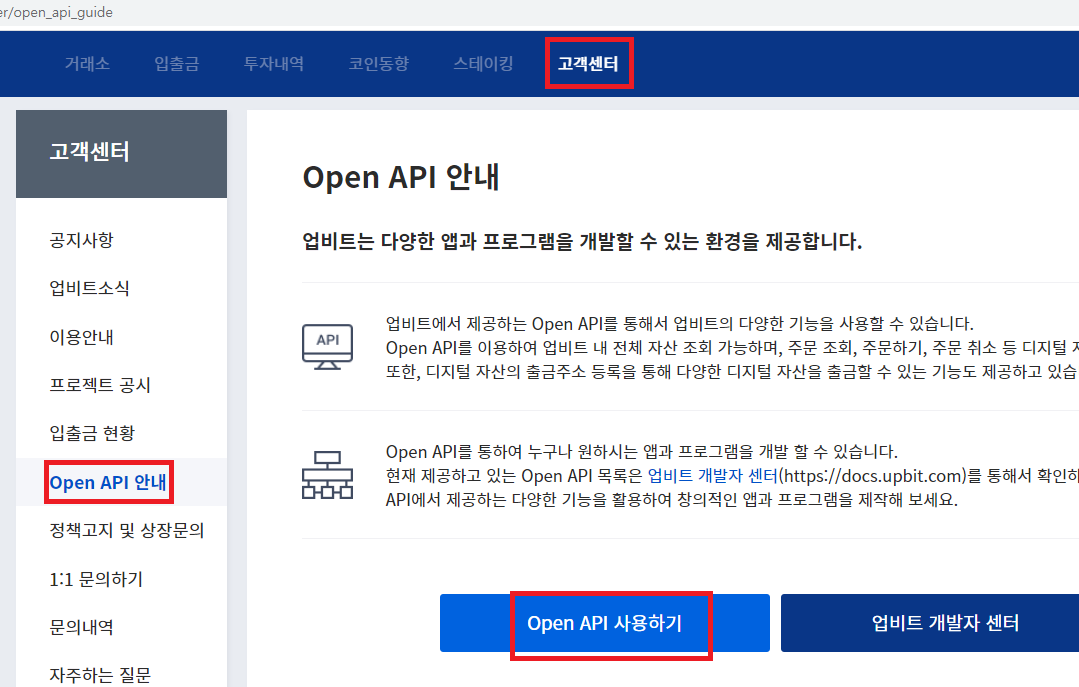
Task: Click the browser address bar URL
Action: (x=56, y=12)
